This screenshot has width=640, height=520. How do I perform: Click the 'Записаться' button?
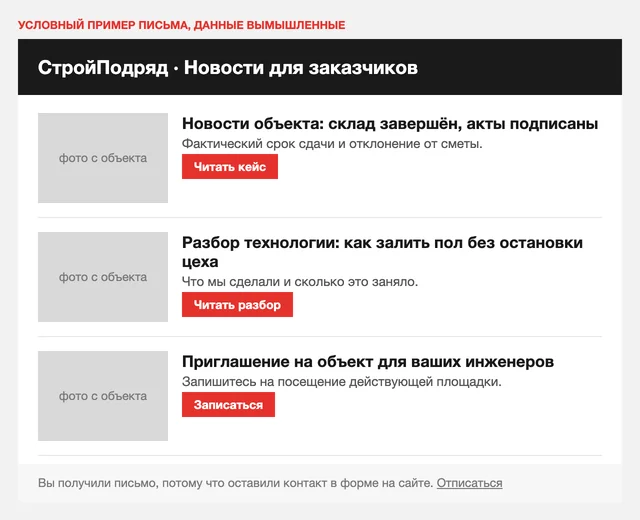pyautogui.click(x=228, y=404)
